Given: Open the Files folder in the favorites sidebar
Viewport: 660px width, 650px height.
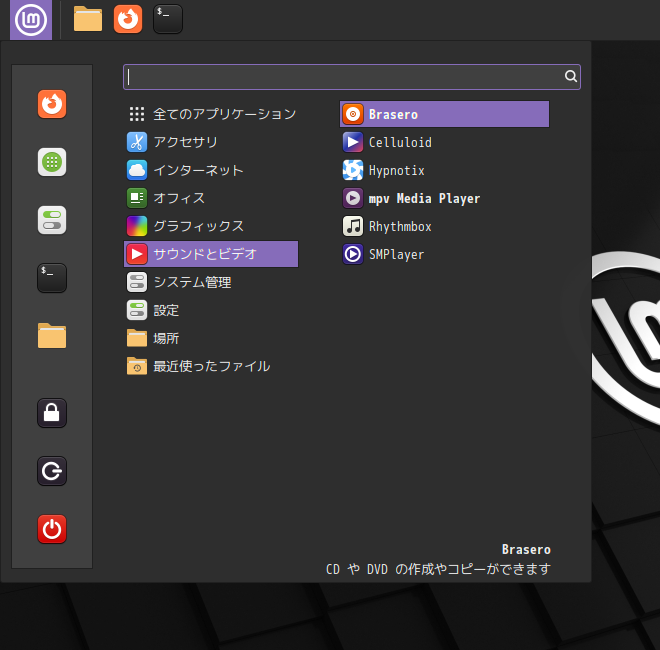Looking at the screenshot, I should (x=52, y=336).
